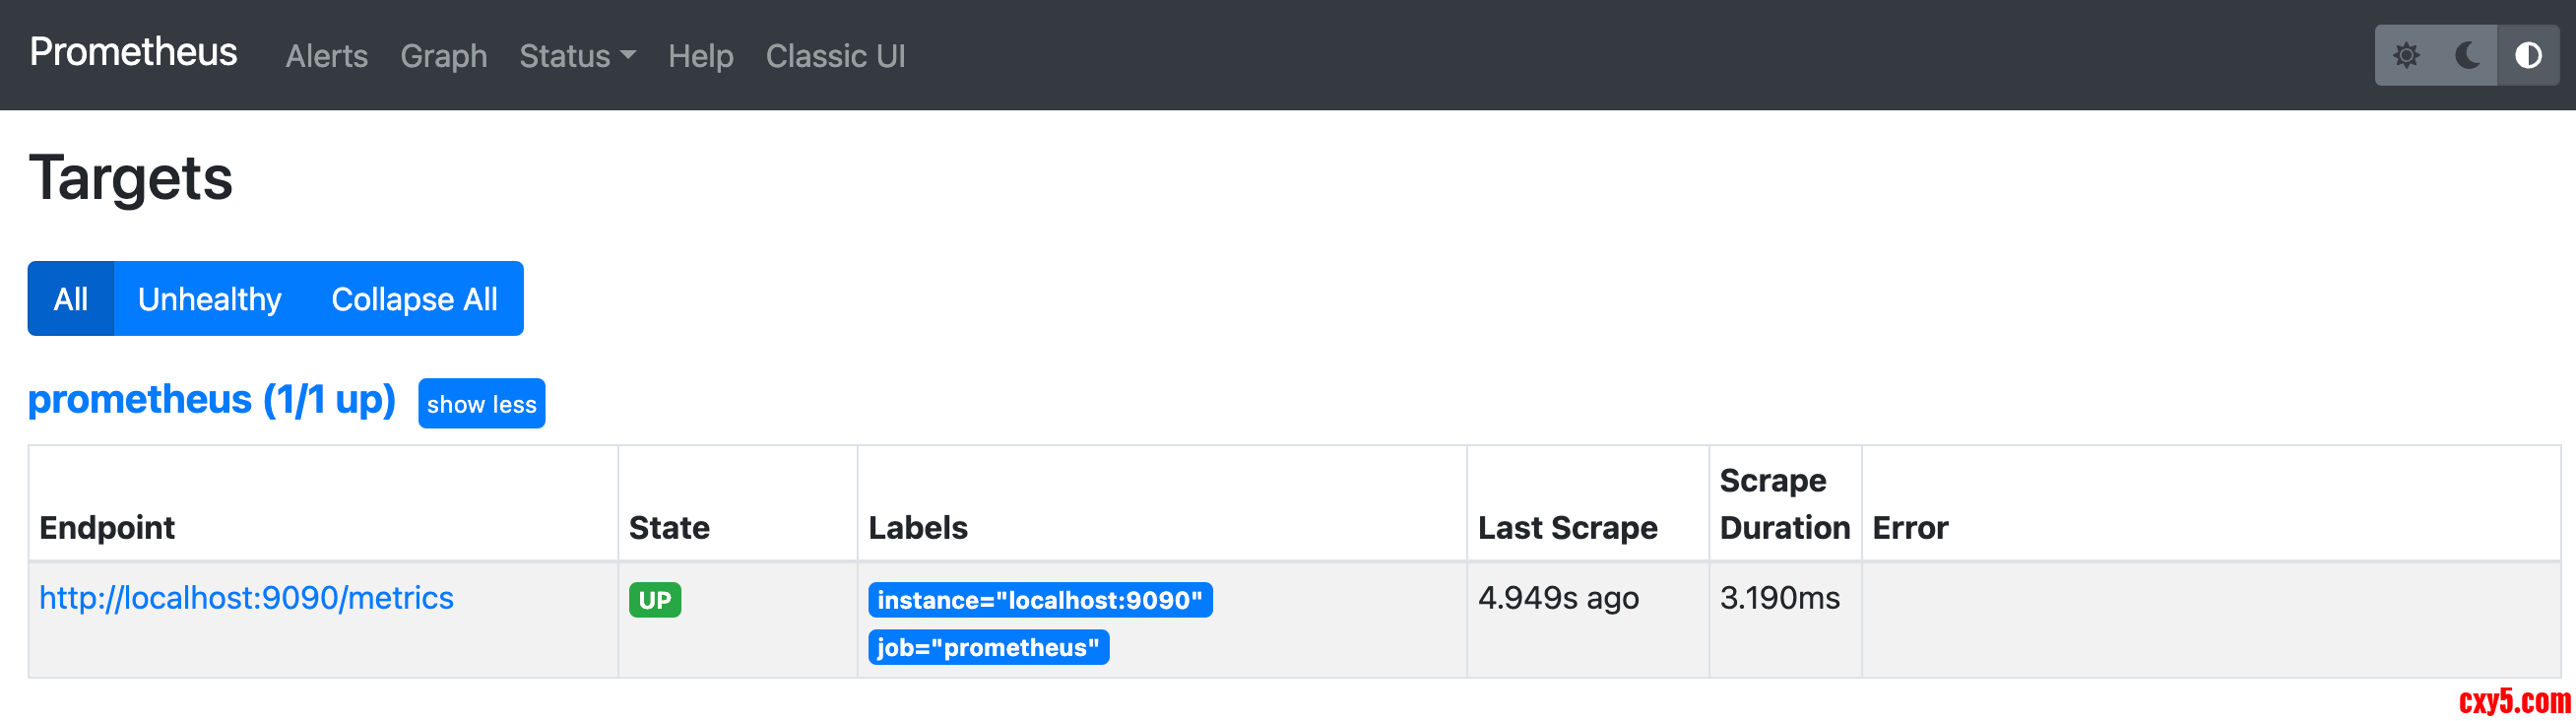Click the Last Scrape column header
2576x721 pixels.
[x=1567, y=528]
